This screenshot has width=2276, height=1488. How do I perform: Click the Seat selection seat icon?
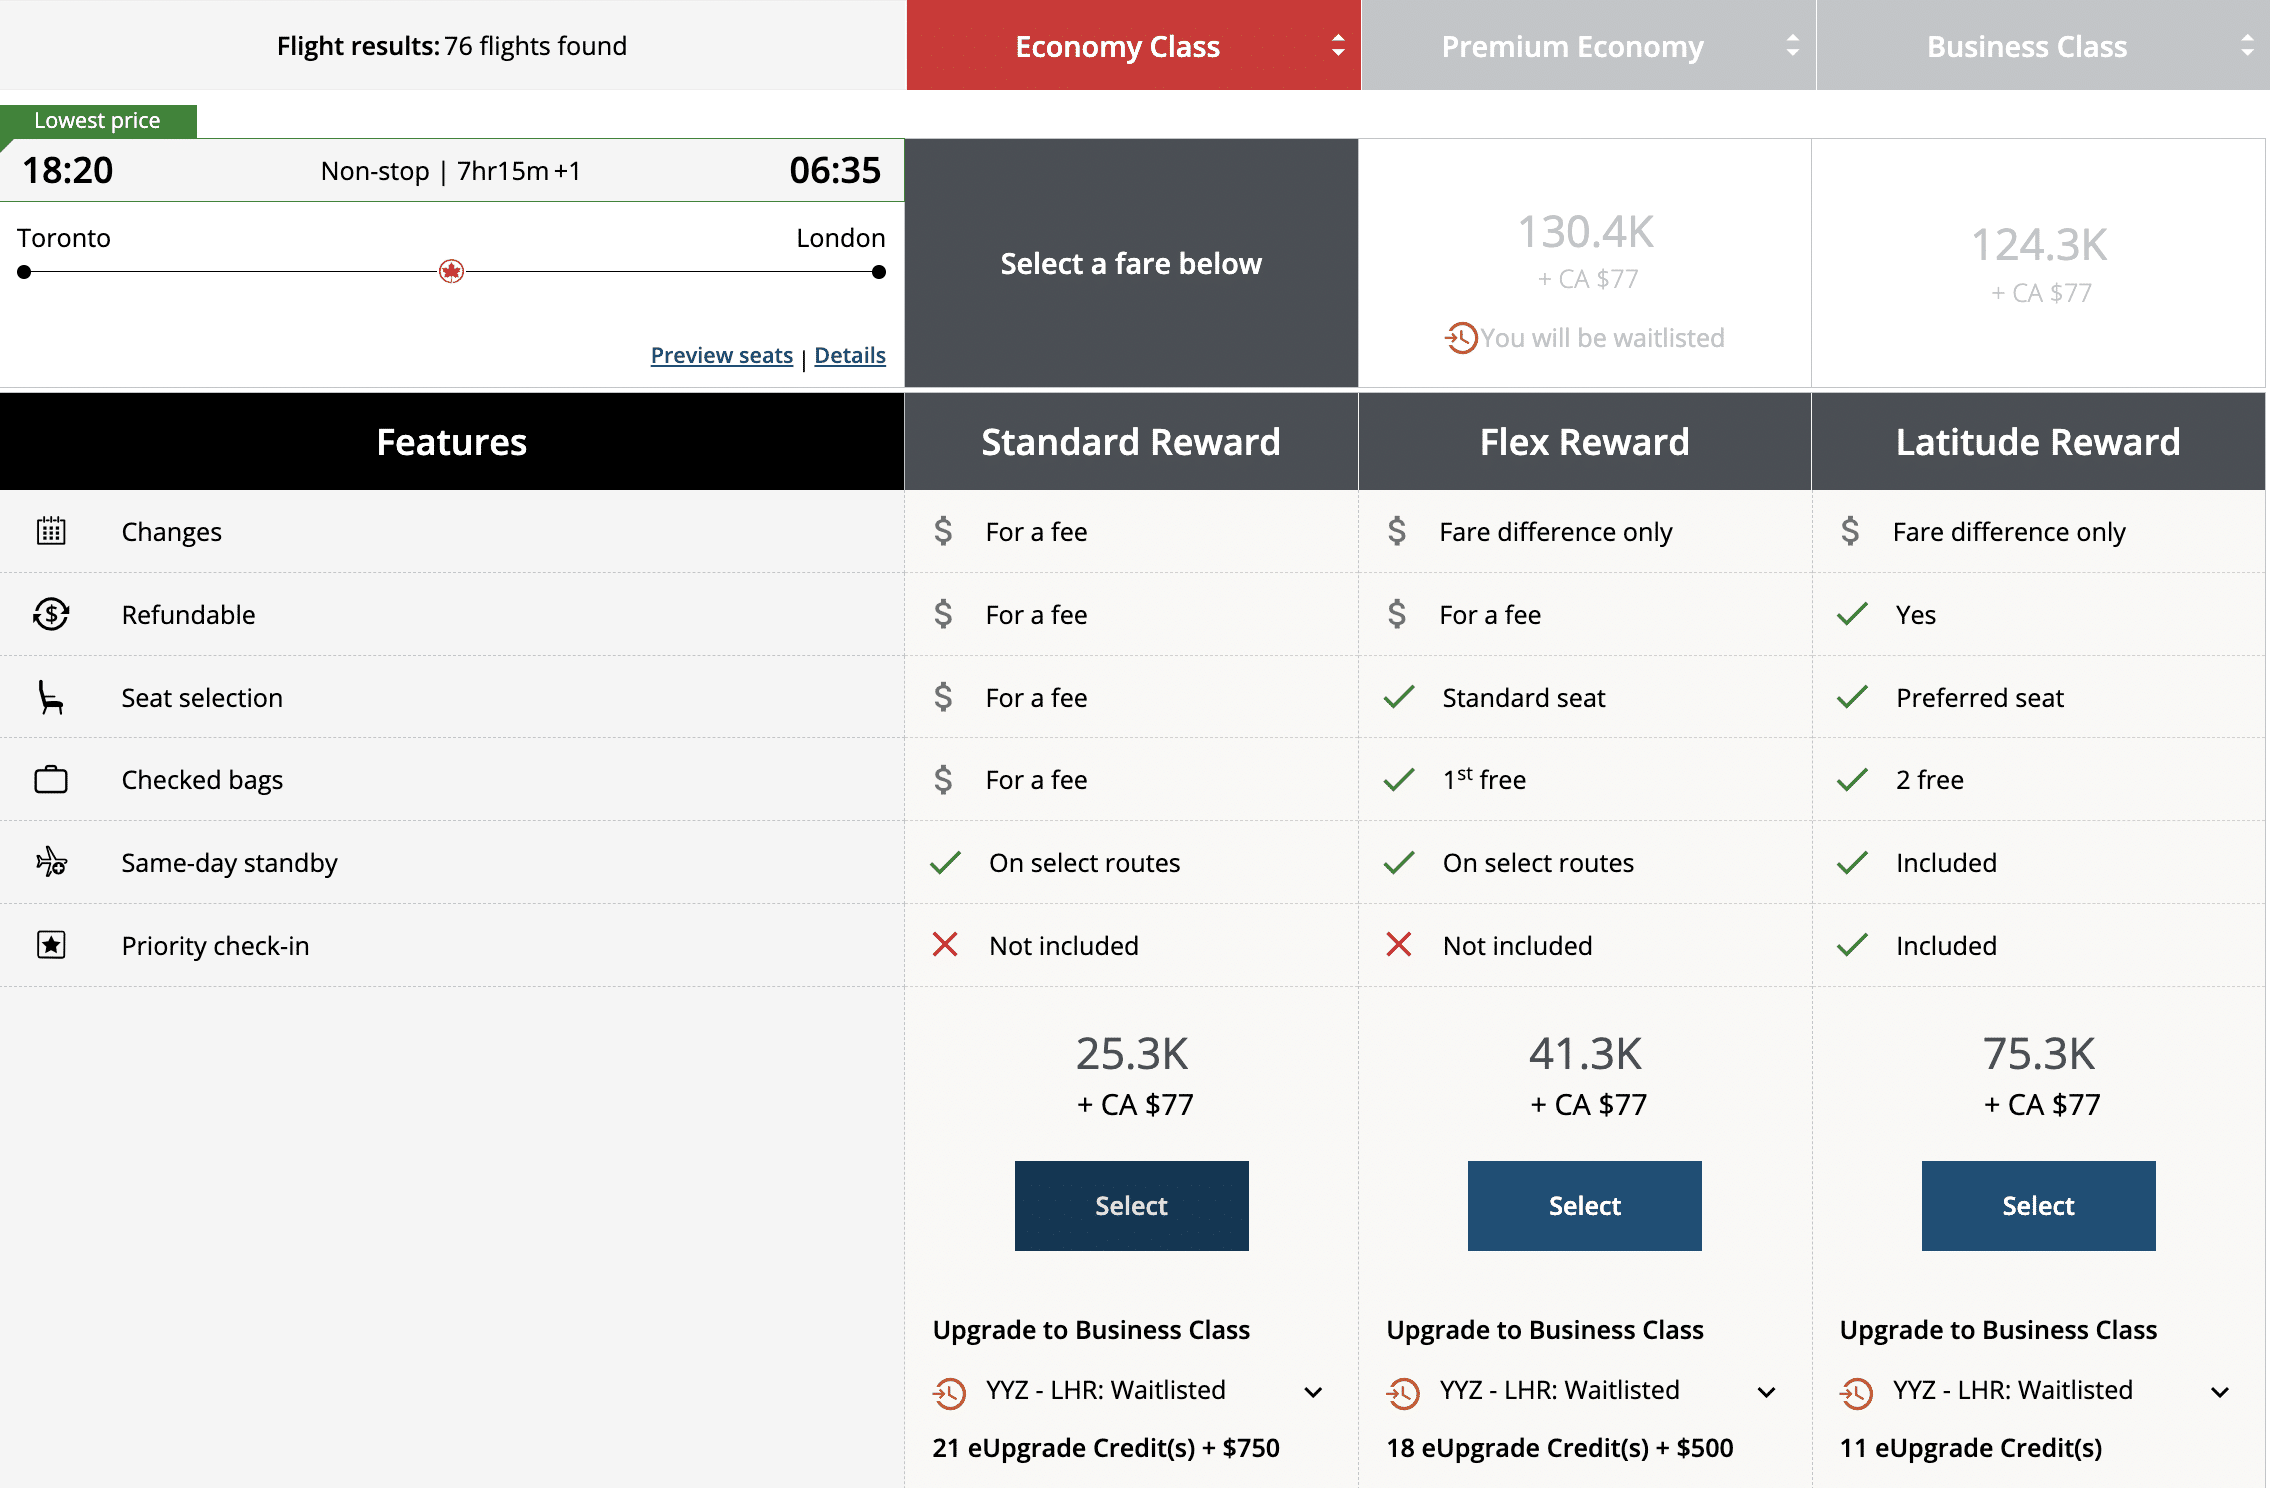50,697
